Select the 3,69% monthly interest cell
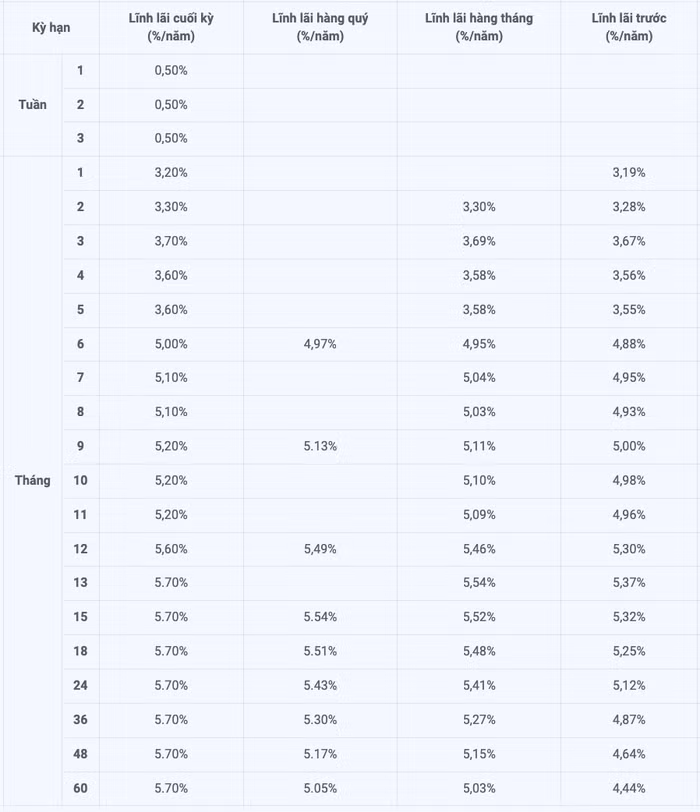The width and height of the screenshot is (700, 812). [x=479, y=241]
